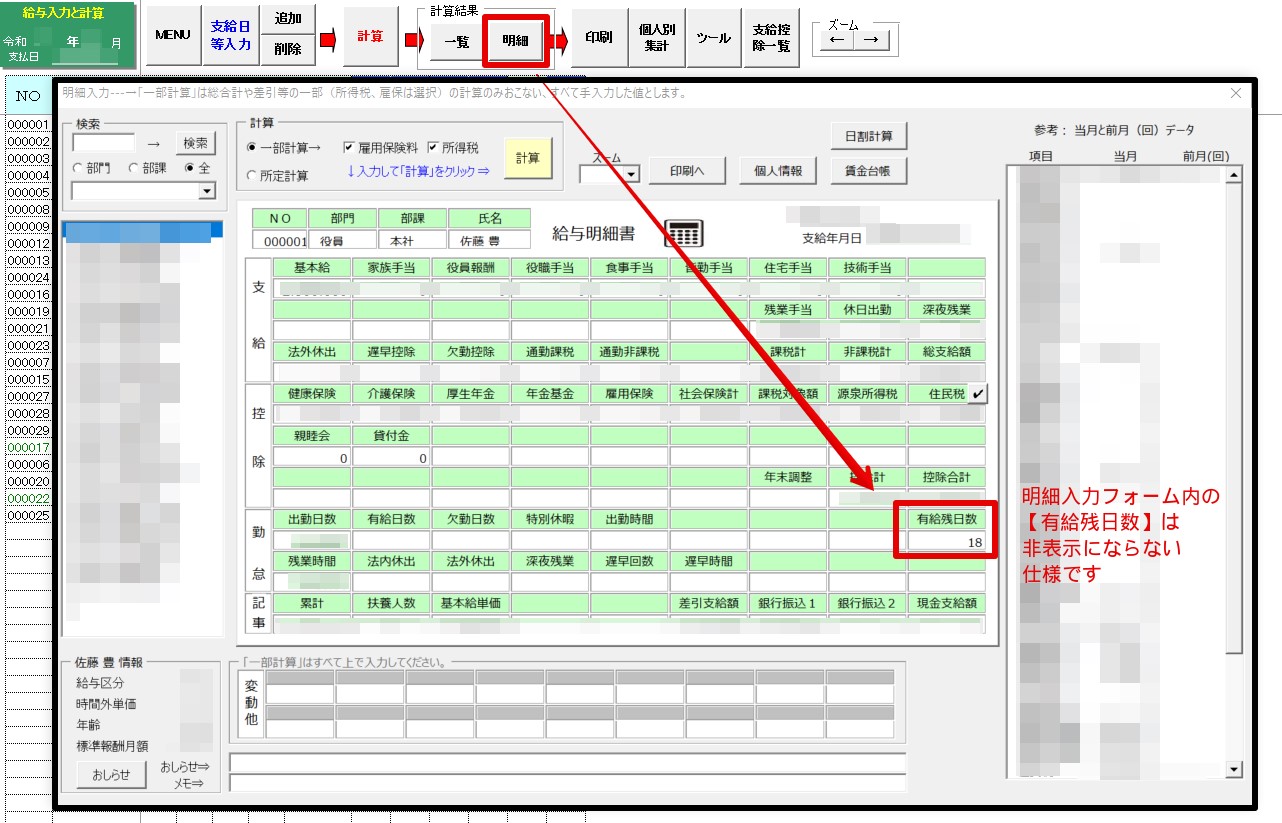The width and height of the screenshot is (1282, 823).
Task: Click the 住民税 checkmark button
Action: point(977,394)
